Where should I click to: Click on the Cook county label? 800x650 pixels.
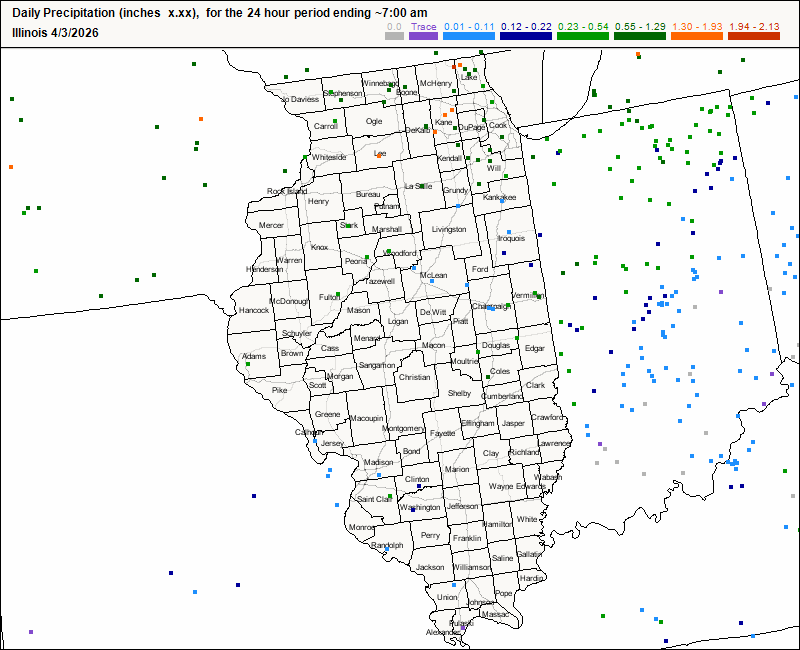(498, 125)
